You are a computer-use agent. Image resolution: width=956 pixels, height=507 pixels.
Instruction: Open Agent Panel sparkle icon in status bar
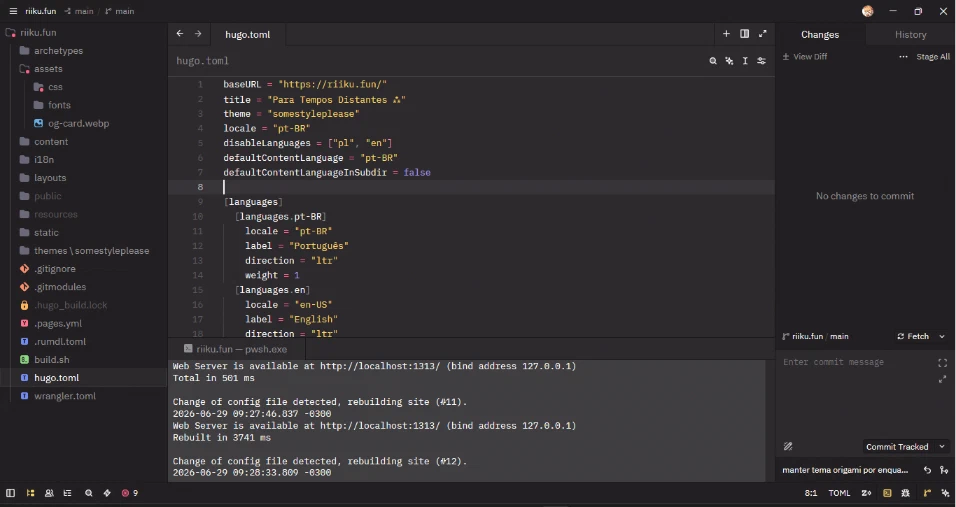(x=944, y=493)
